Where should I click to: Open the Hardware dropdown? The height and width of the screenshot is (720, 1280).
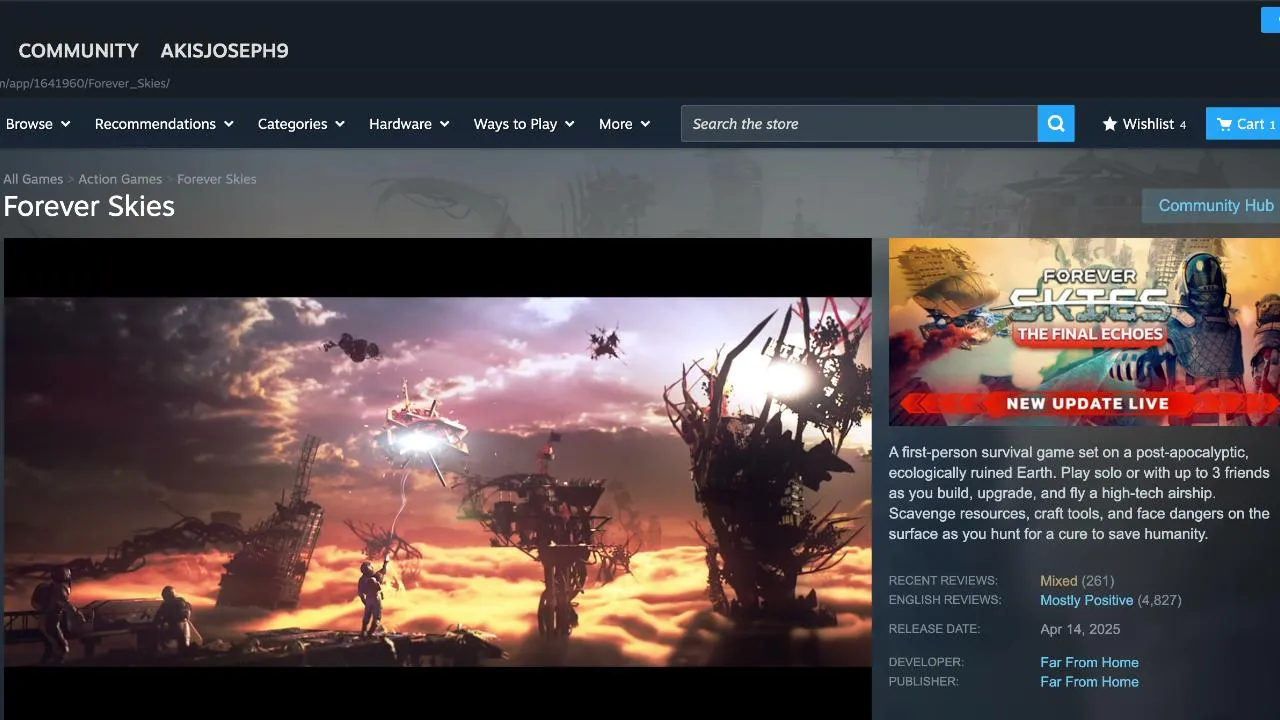(409, 124)
